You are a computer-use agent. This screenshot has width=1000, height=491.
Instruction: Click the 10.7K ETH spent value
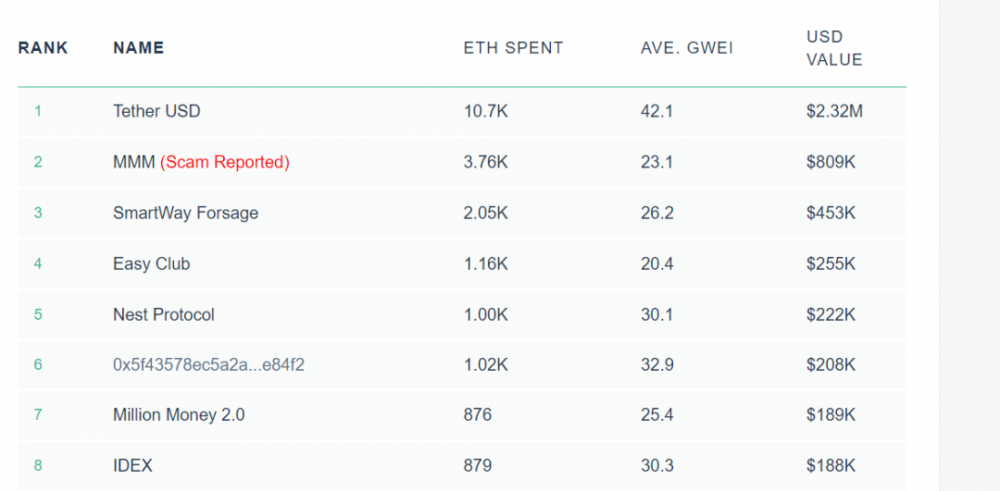(486, 111)
